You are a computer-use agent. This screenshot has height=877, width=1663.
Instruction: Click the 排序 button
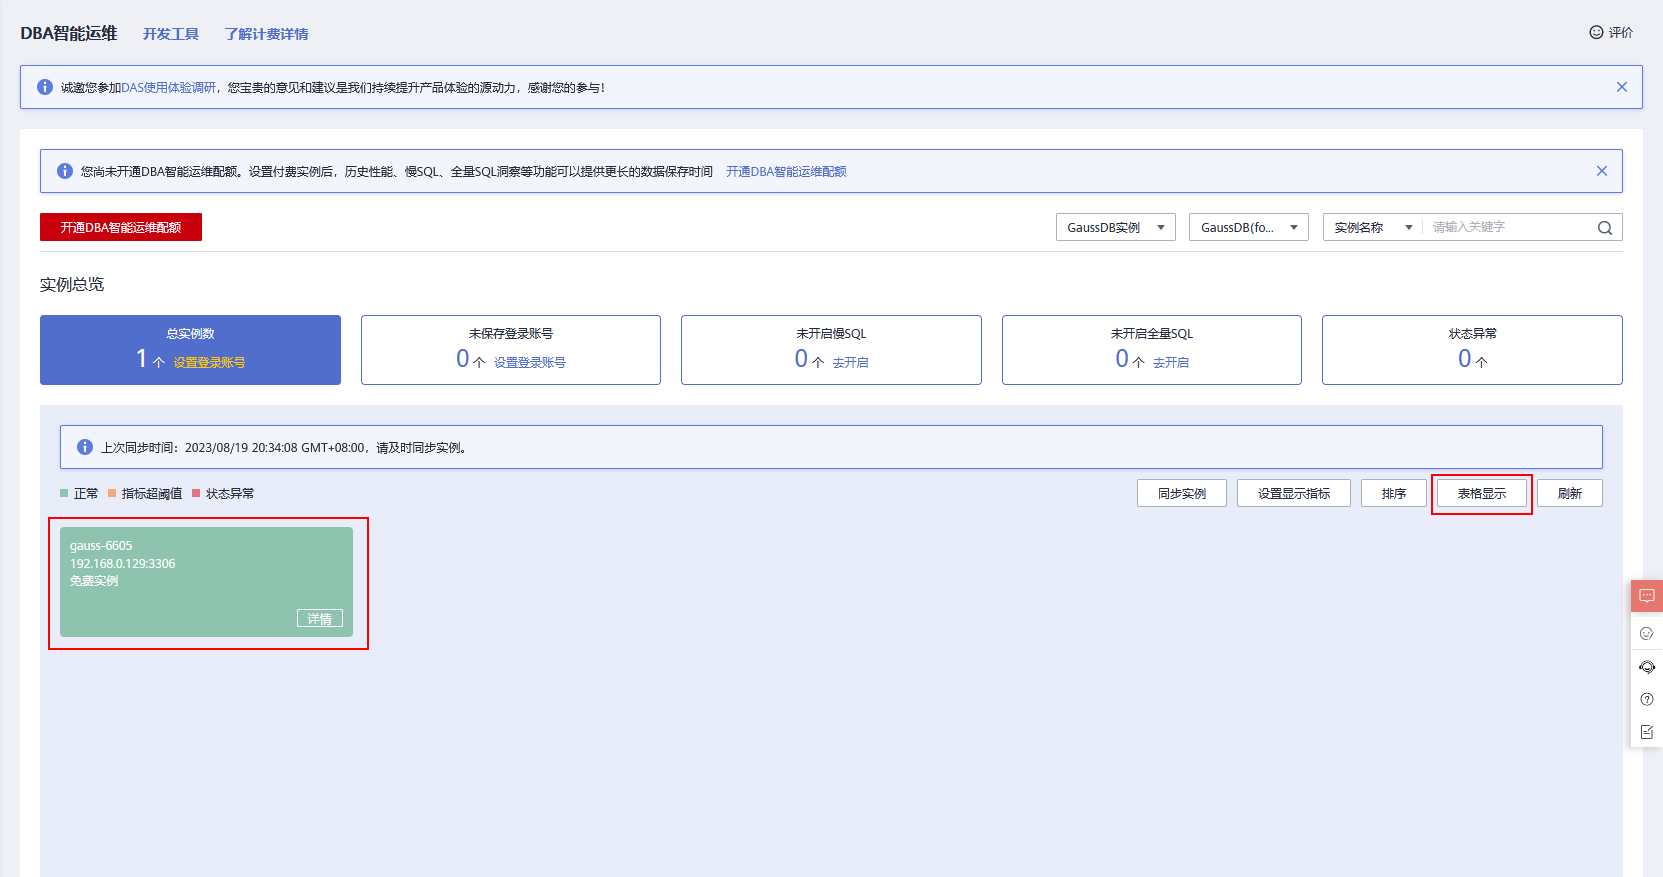coord(1394,493)
